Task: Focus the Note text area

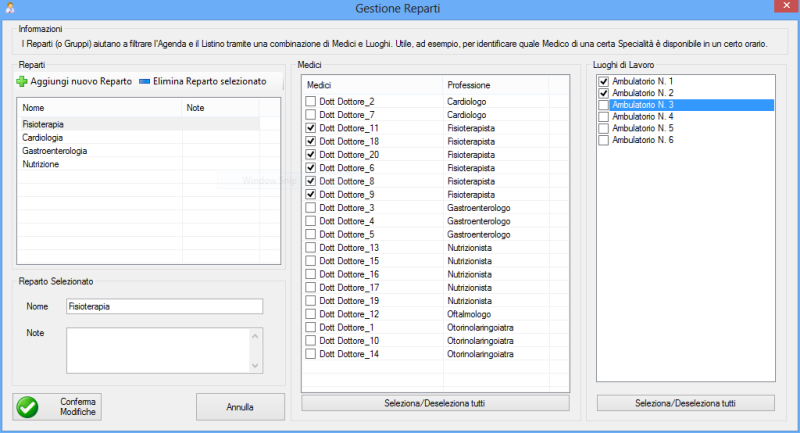Action: pyautogui.click(x=158, y=350)
